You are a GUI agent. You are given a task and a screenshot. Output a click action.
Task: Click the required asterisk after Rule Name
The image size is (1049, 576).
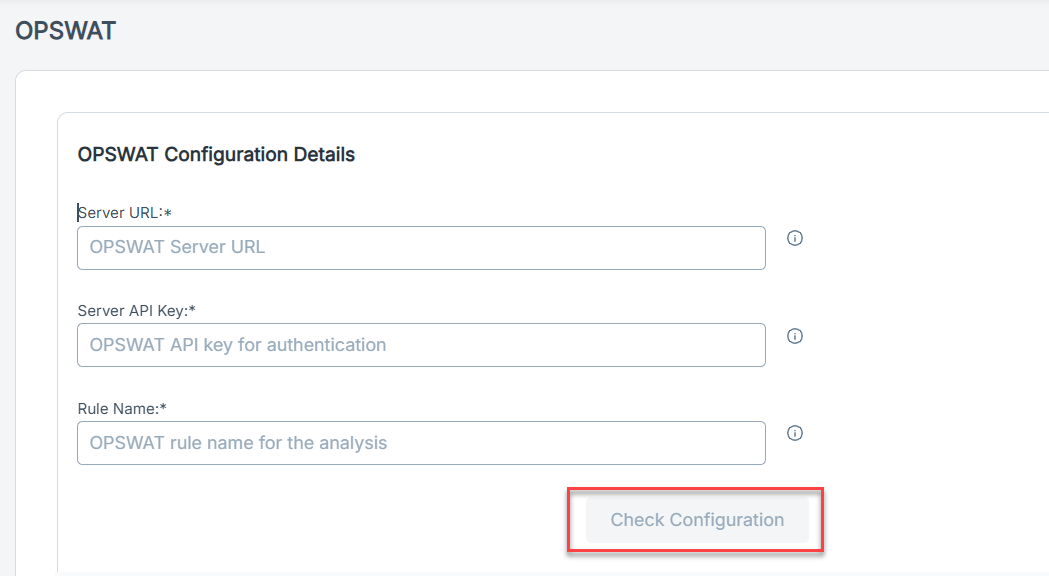point(163,407)
